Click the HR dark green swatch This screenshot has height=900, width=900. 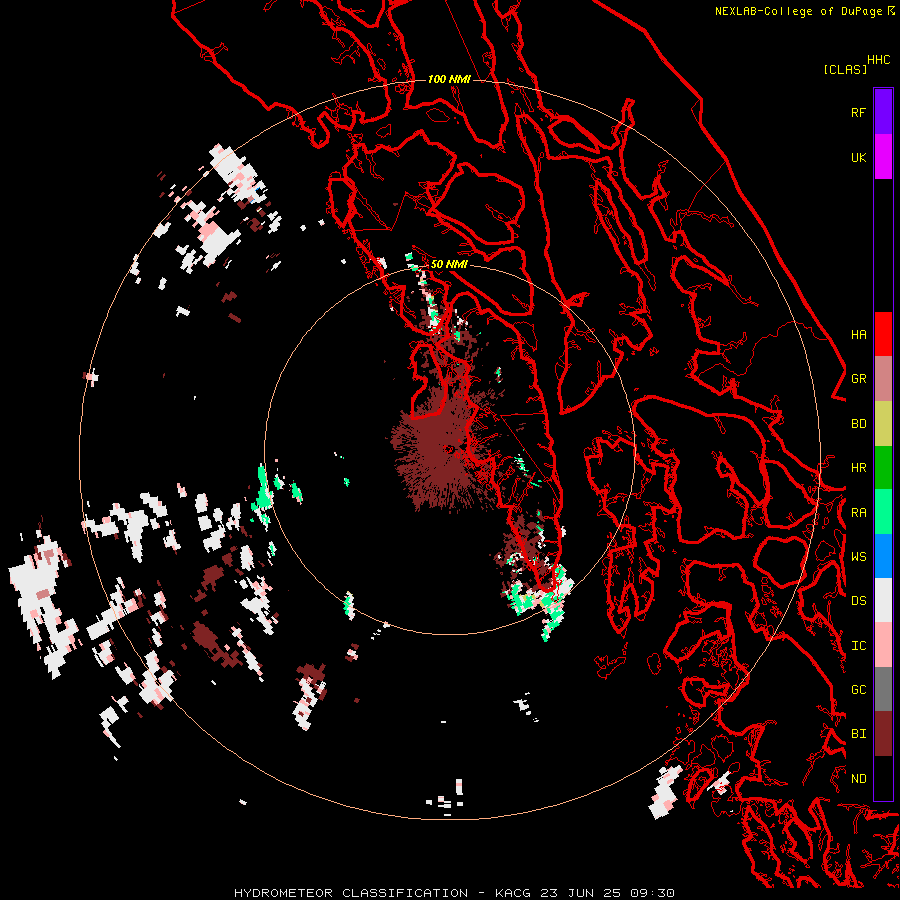click(883, 468)
